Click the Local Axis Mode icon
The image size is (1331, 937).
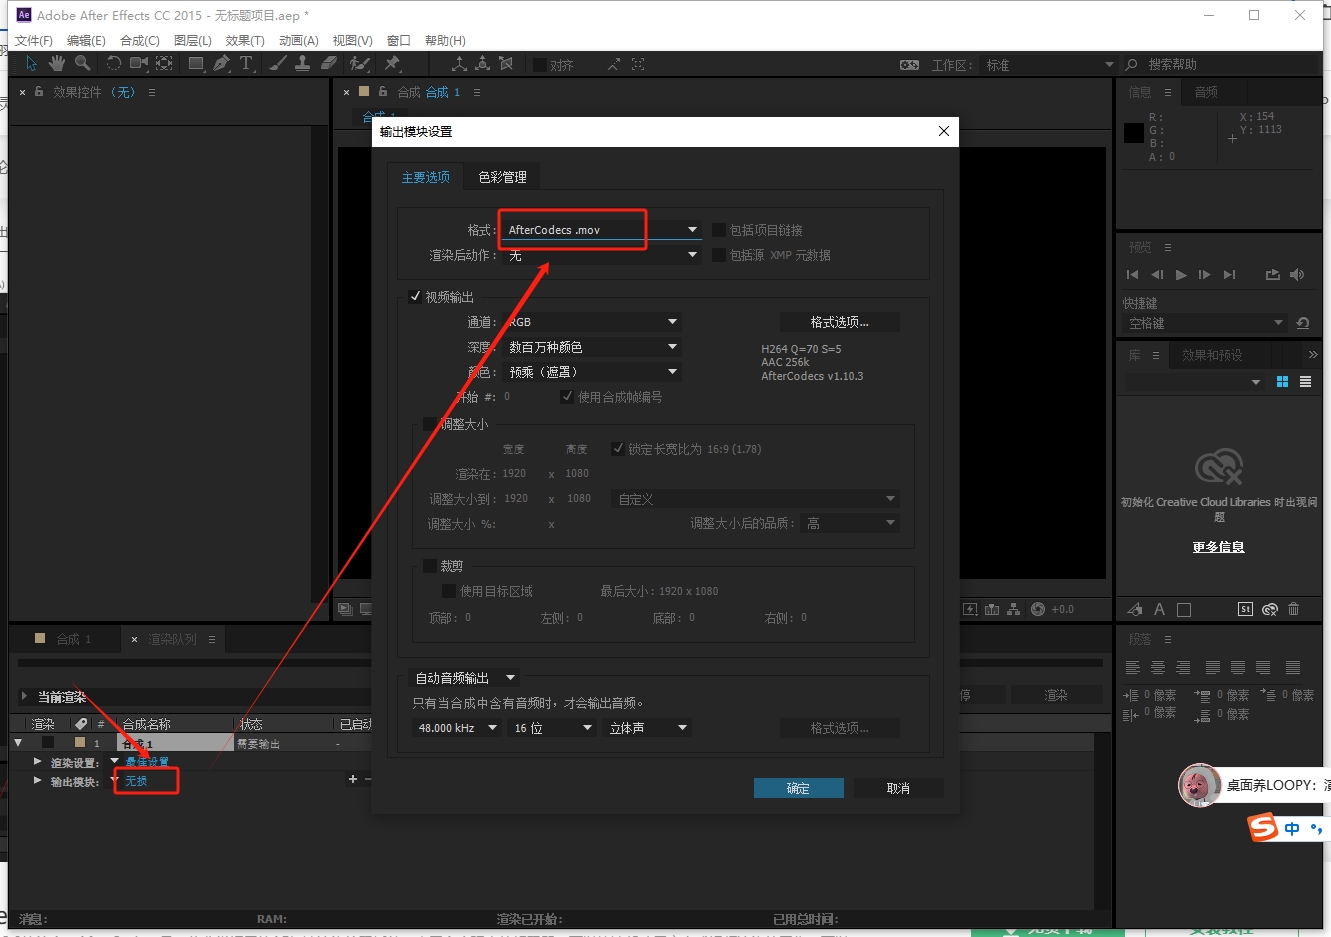click(459, 64)
